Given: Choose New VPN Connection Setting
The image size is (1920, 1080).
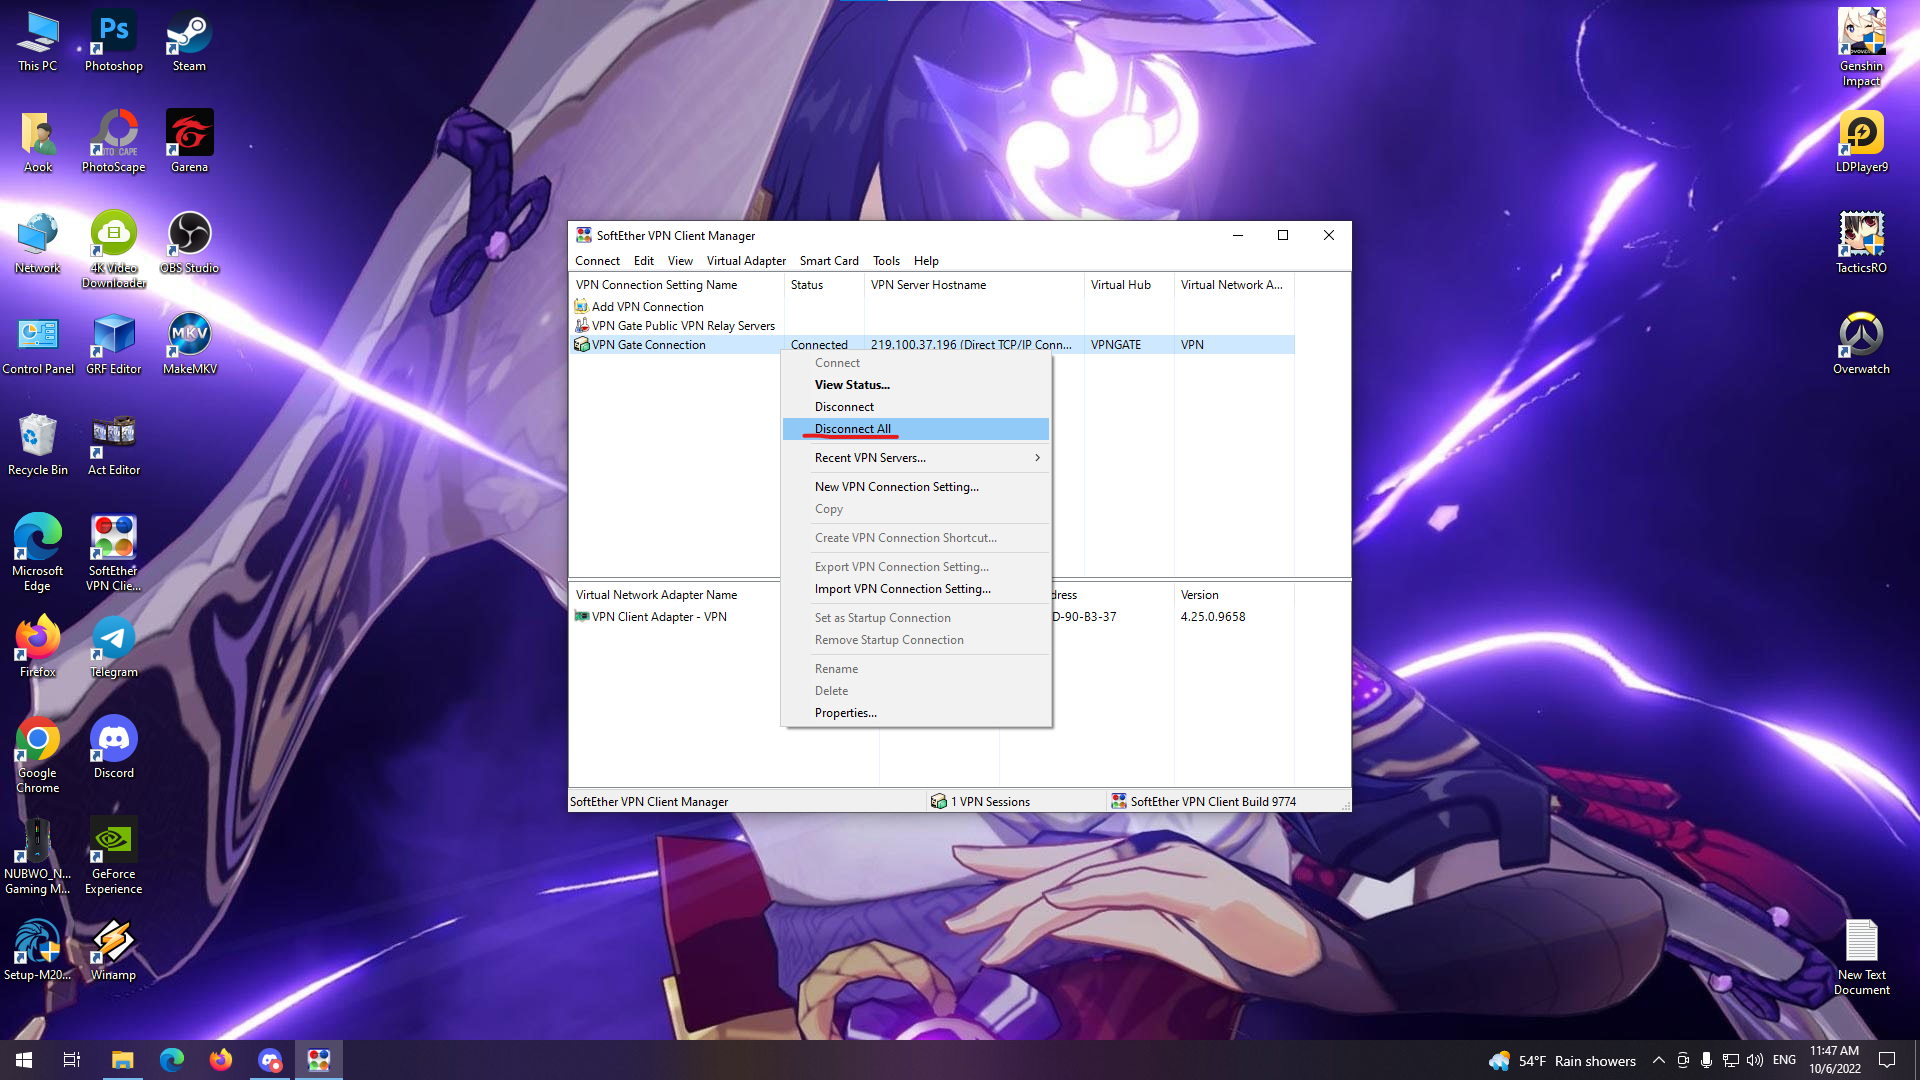Looking at the screenshot, I should click(x=916, y=487).
